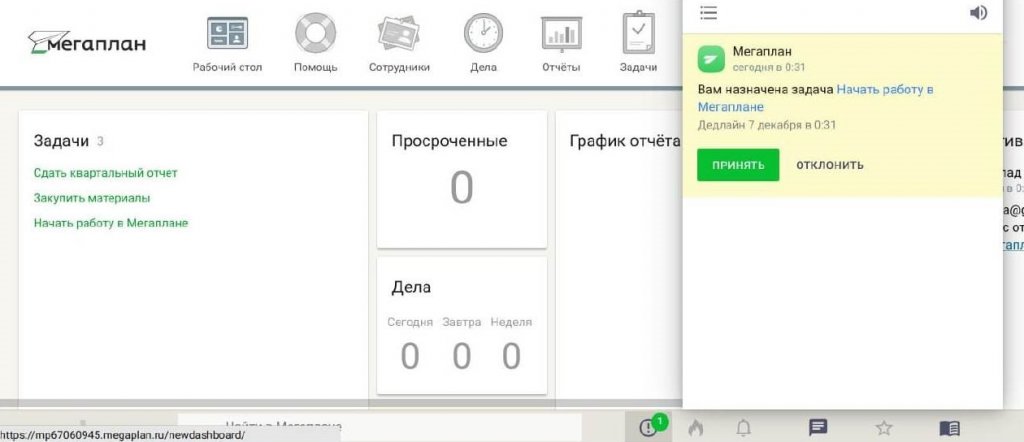Click notification timestamp сегодня в 0:31
The height and width of the screenshot is (442, 1024).
769,67
